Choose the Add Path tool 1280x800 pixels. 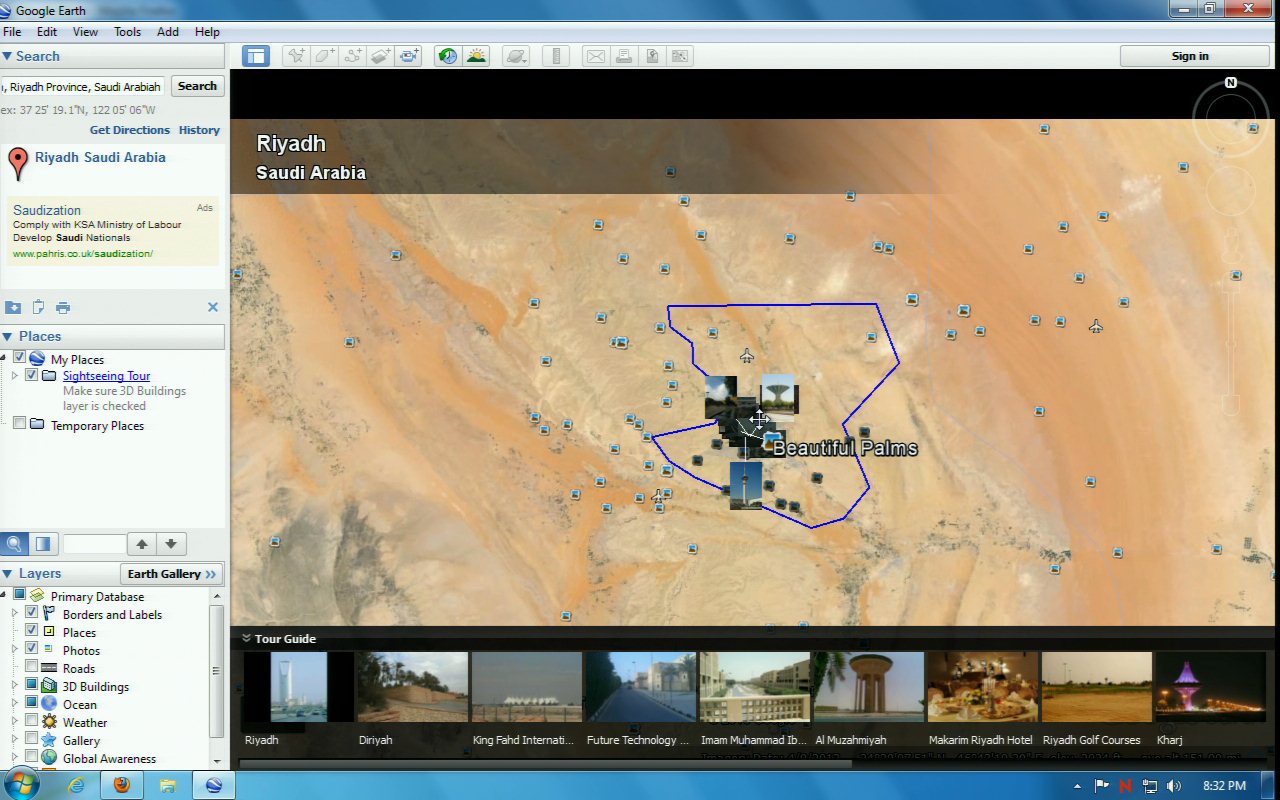point(352,56)
